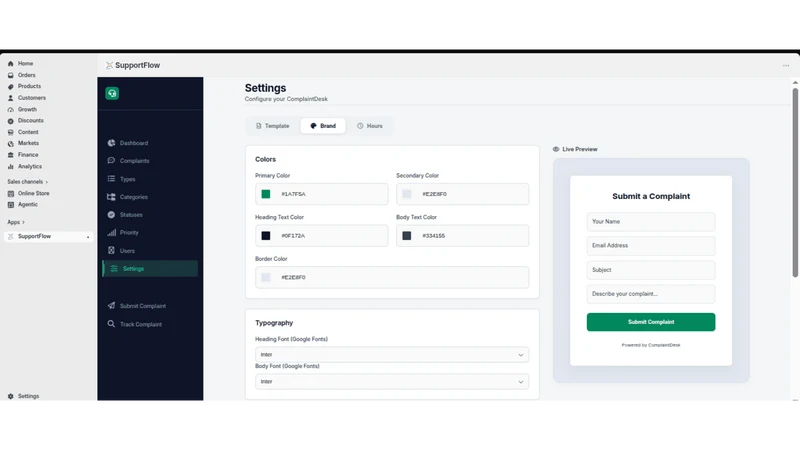Image resolution: width=800 pixels, height=450 pixels.
Task: Expand the Apps section chevron
Action: (23, 222)
